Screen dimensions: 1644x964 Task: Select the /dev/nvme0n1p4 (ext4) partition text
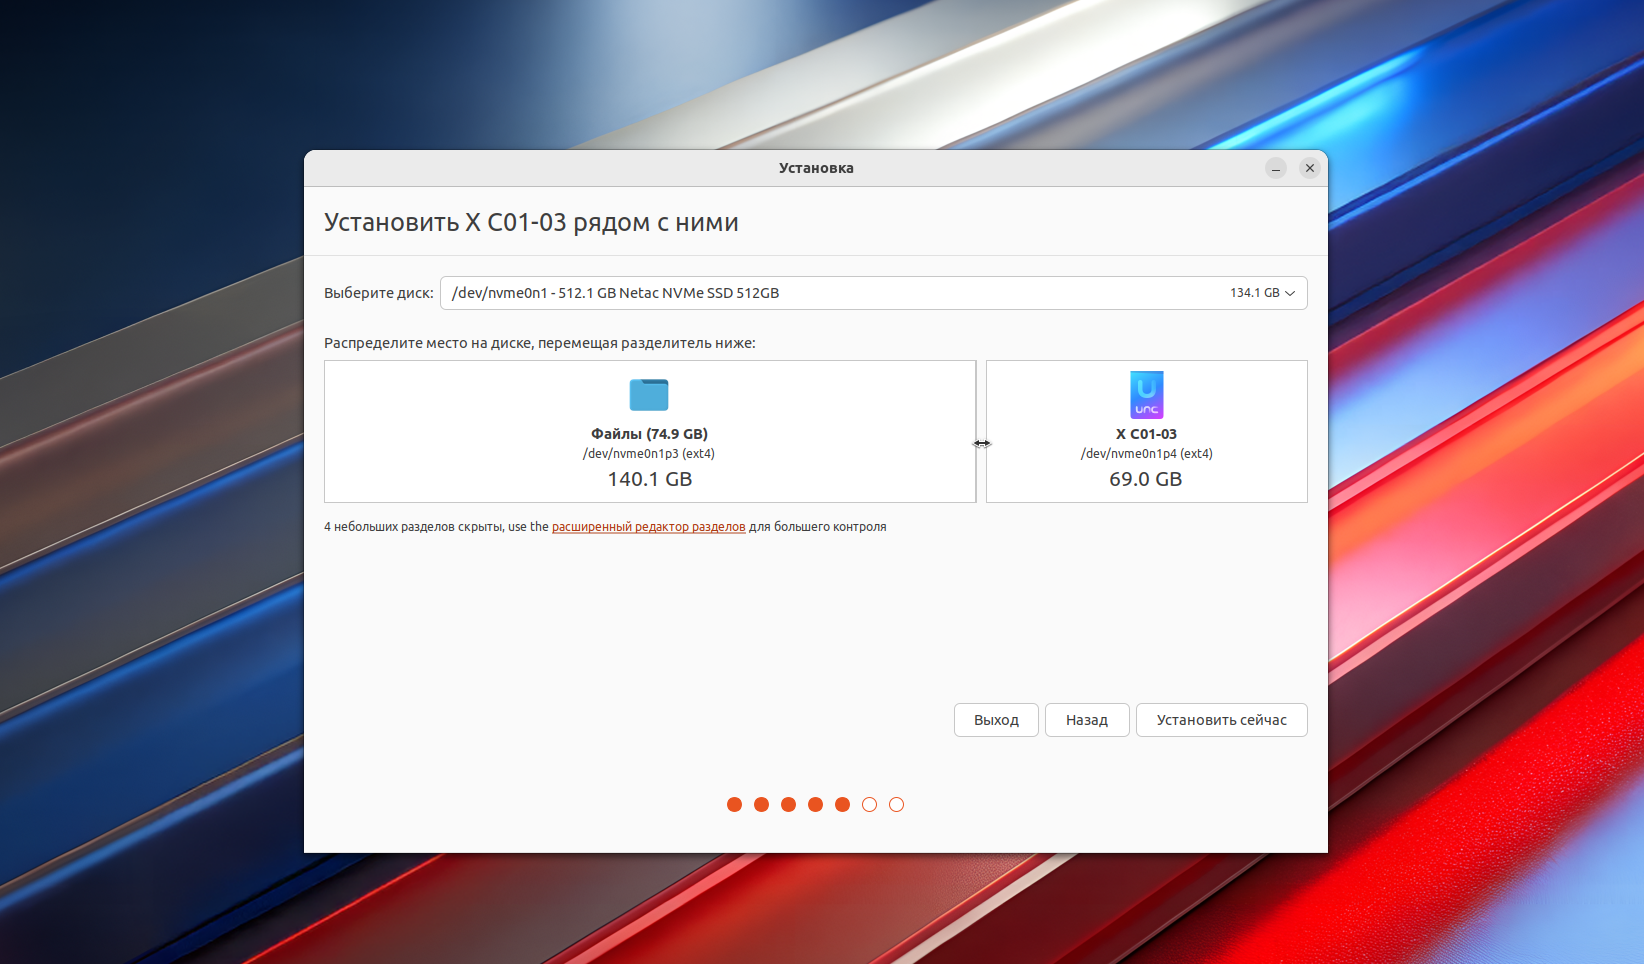[1146, 454]
